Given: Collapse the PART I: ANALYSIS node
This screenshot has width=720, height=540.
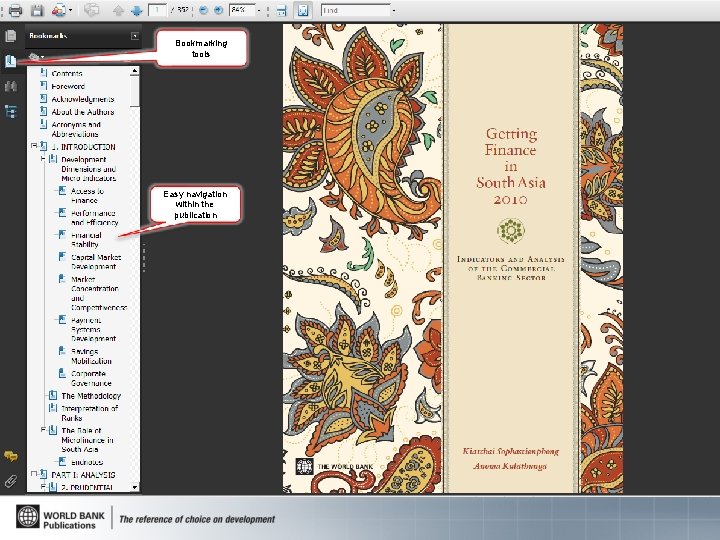Looking at the screenshot, I should click(x=34, y=473).
